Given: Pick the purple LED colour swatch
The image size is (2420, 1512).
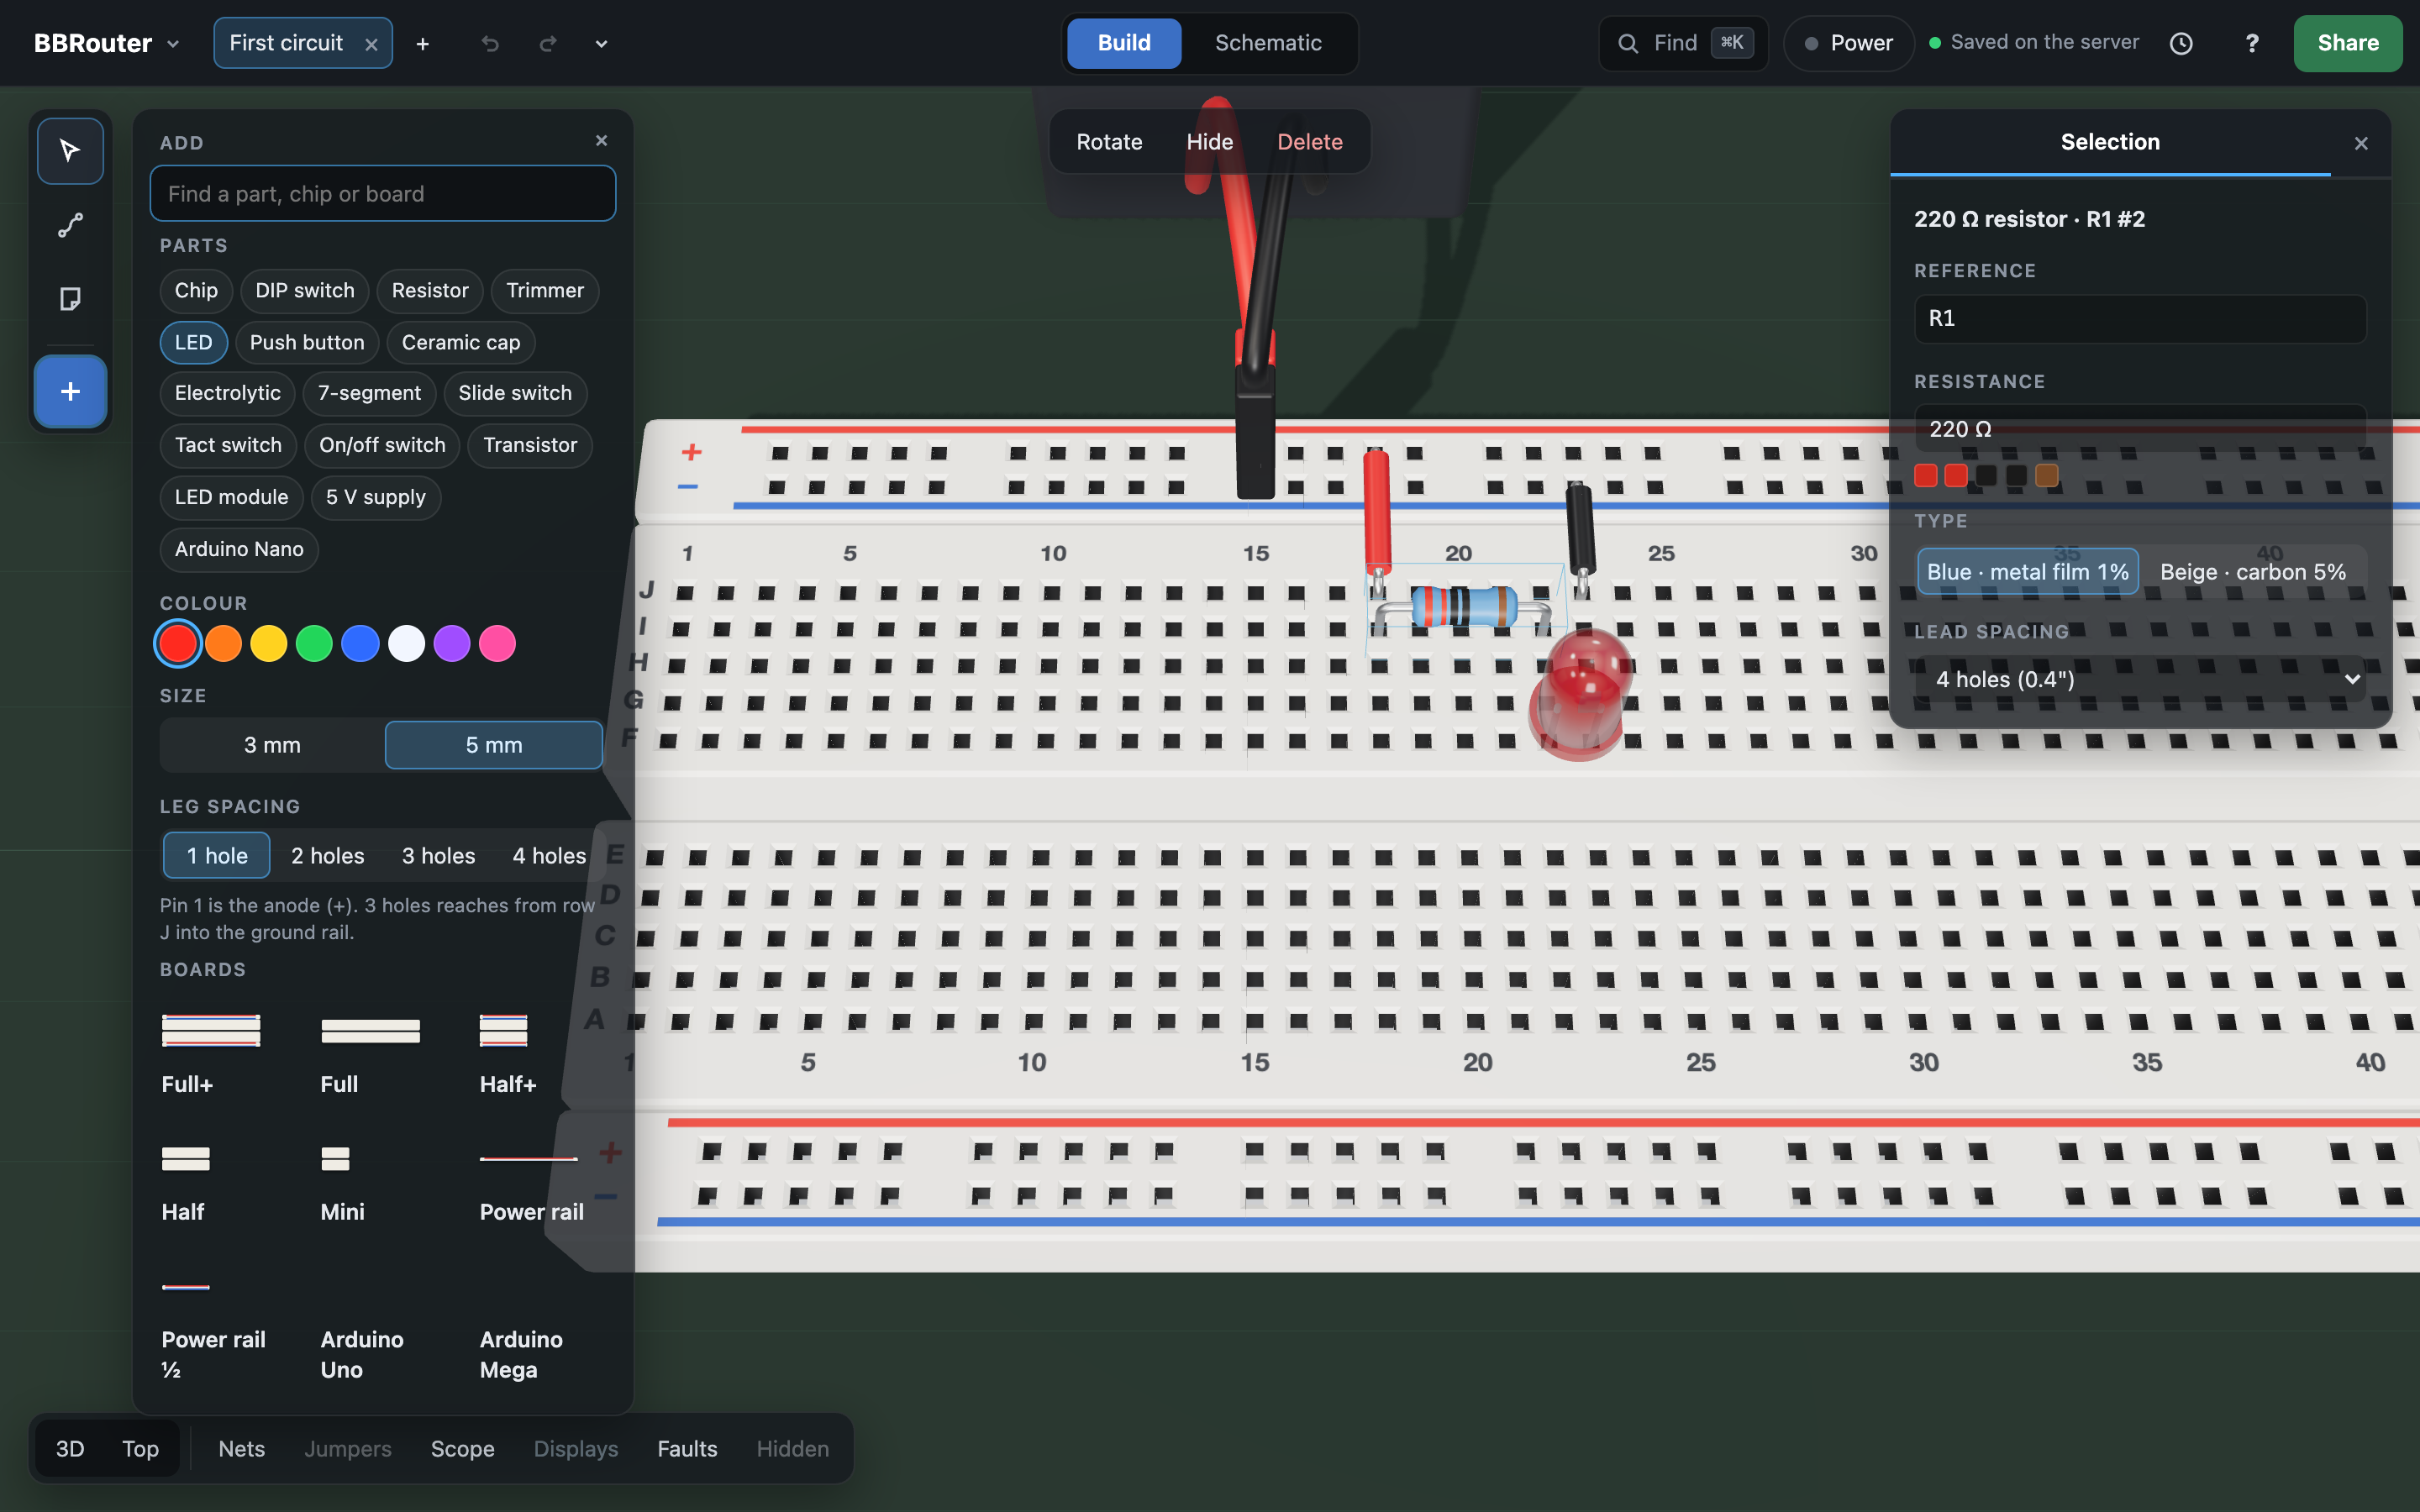Looking at the screenshot, I should tap(452, 644).
